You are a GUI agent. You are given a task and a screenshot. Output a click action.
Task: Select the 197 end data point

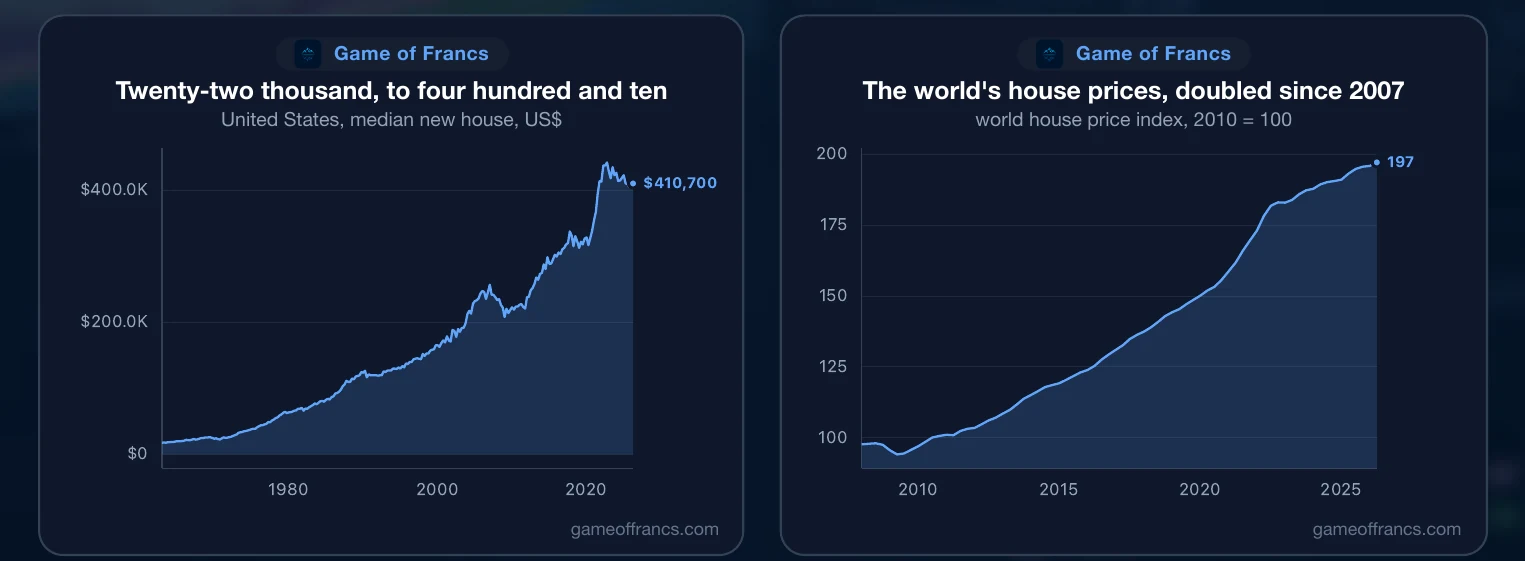(1377, 162)
